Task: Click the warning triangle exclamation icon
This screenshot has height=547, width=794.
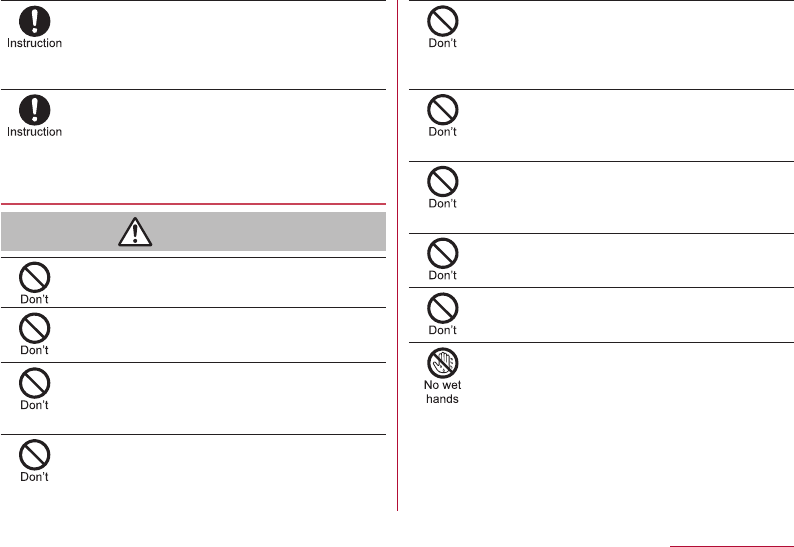Action: 135,232
